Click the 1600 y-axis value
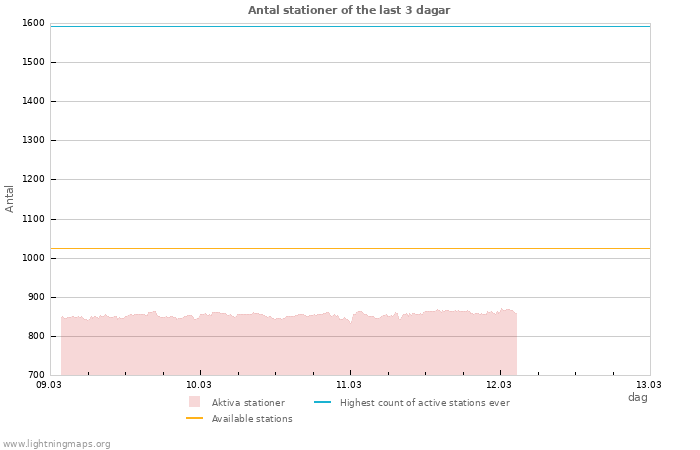This screenshot has width=700, height=450. 32,23
